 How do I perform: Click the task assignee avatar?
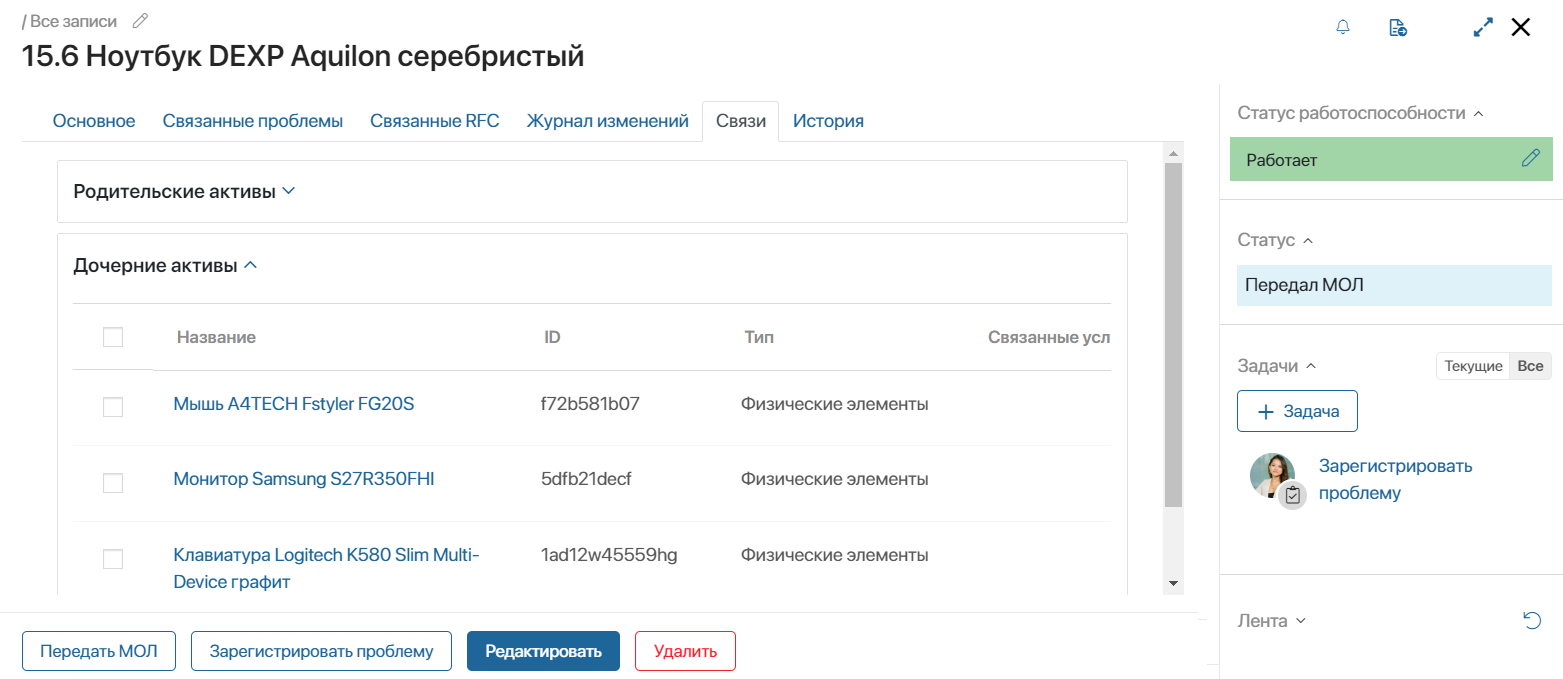click(x=1273, y=476)
